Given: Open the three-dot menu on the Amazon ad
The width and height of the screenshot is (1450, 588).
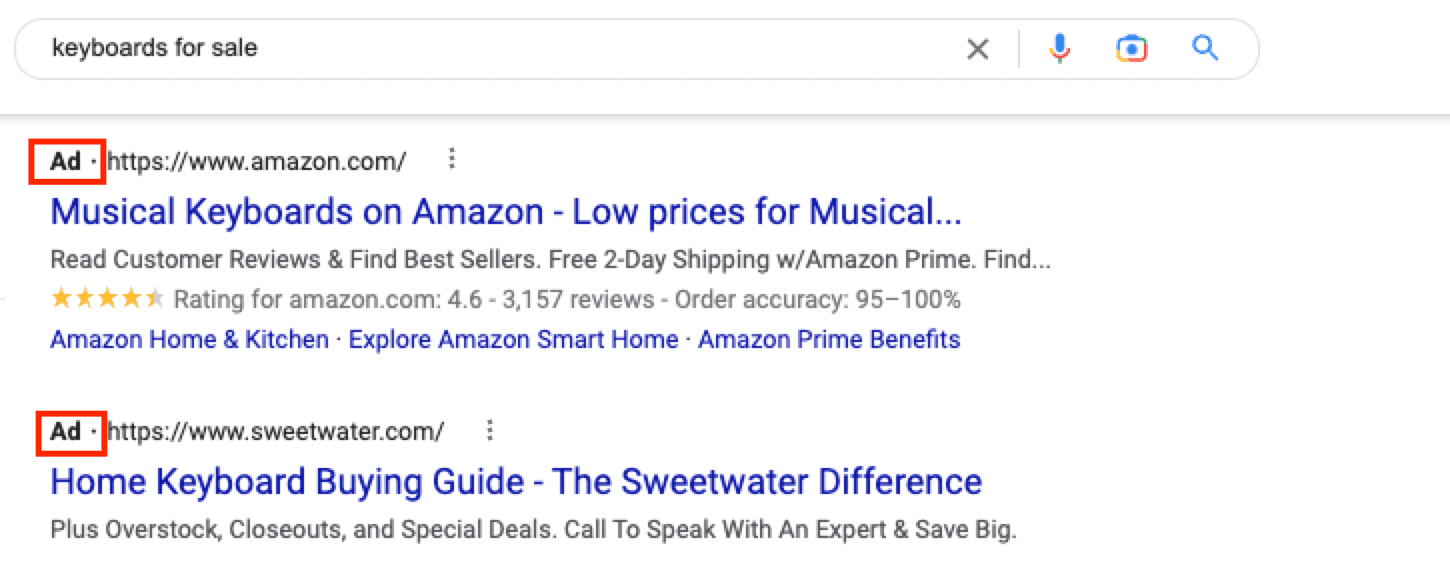Looking at the screenshot, I should [x=452, y=158].
